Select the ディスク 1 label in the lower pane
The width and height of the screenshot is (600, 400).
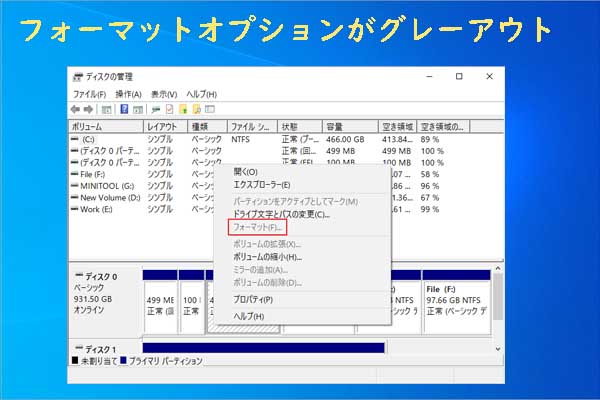pos(101,349)
